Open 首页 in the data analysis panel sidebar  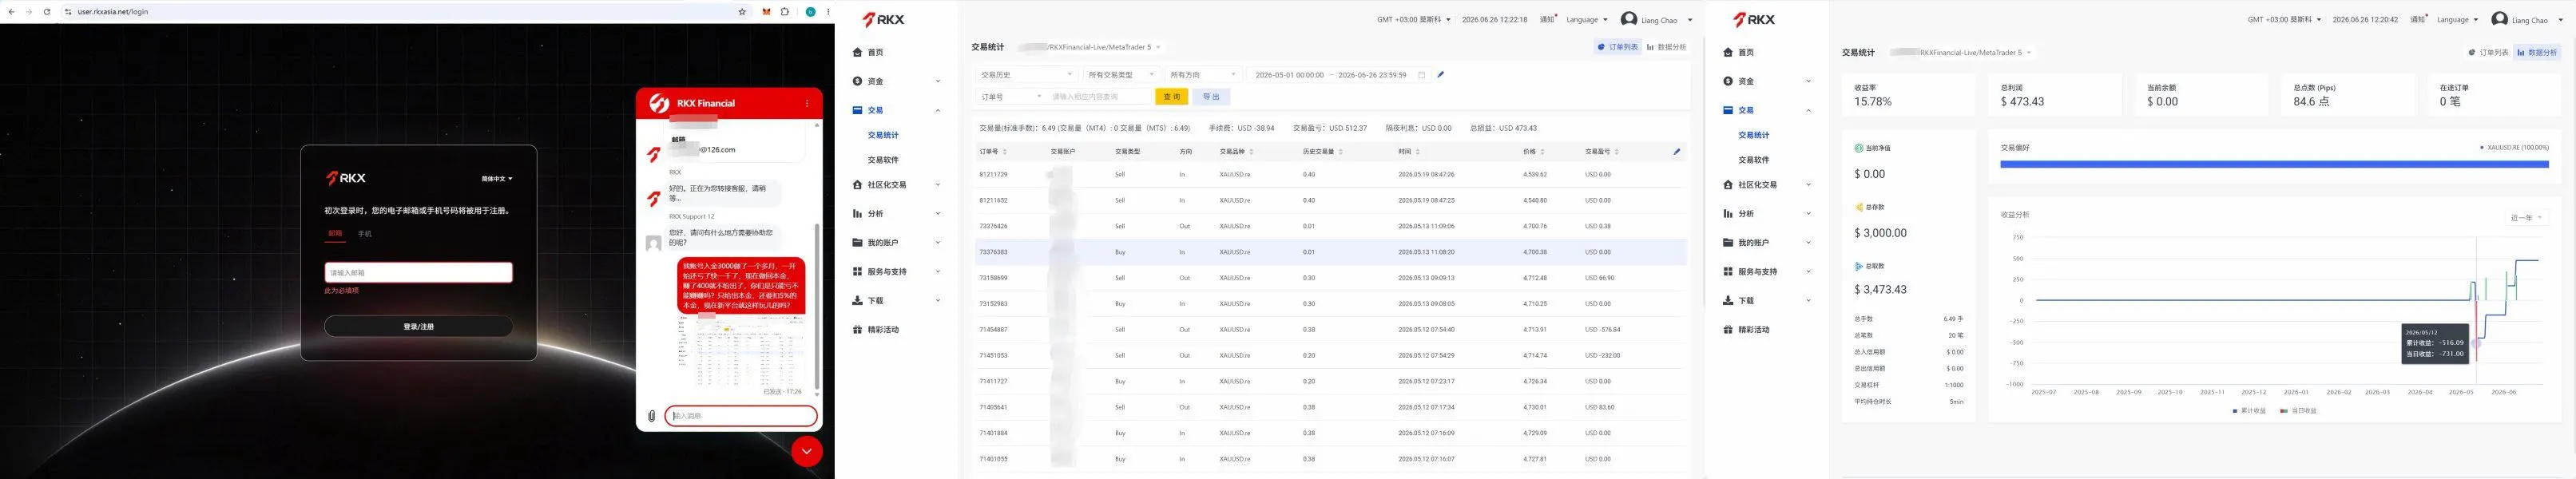[1745, 52]
